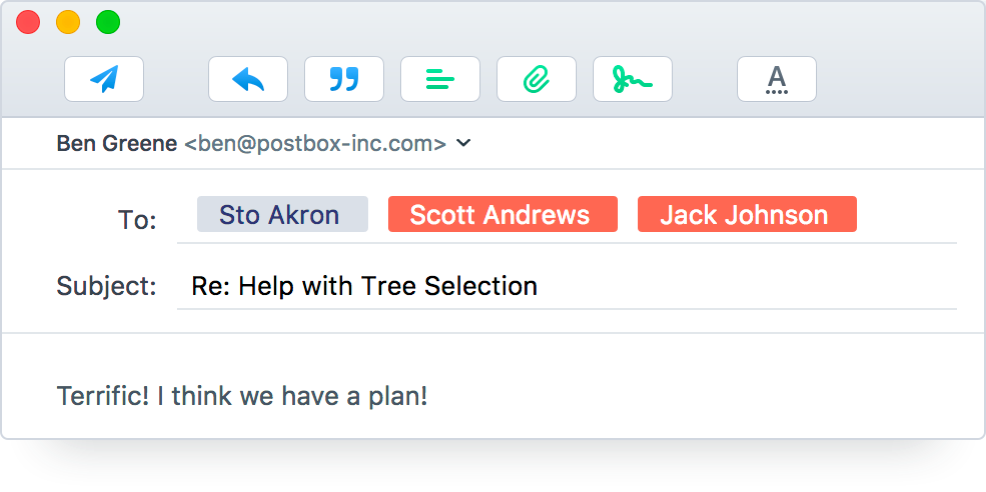Image resolution: width=986 pixels, height=492 pixels.
Task: Attach a file with paperclip icon
Action: pyautogui.click(x=536, y=79)
